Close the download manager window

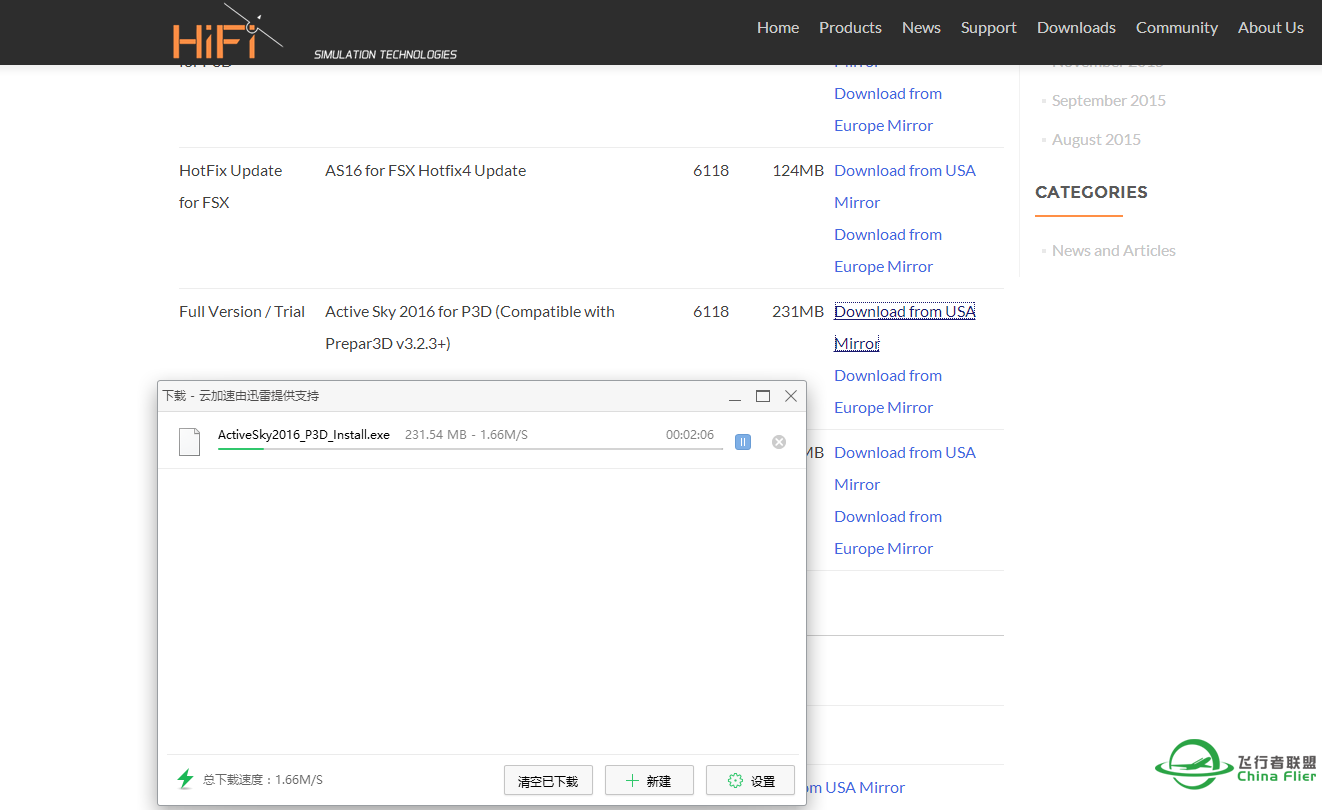(791, 396)
